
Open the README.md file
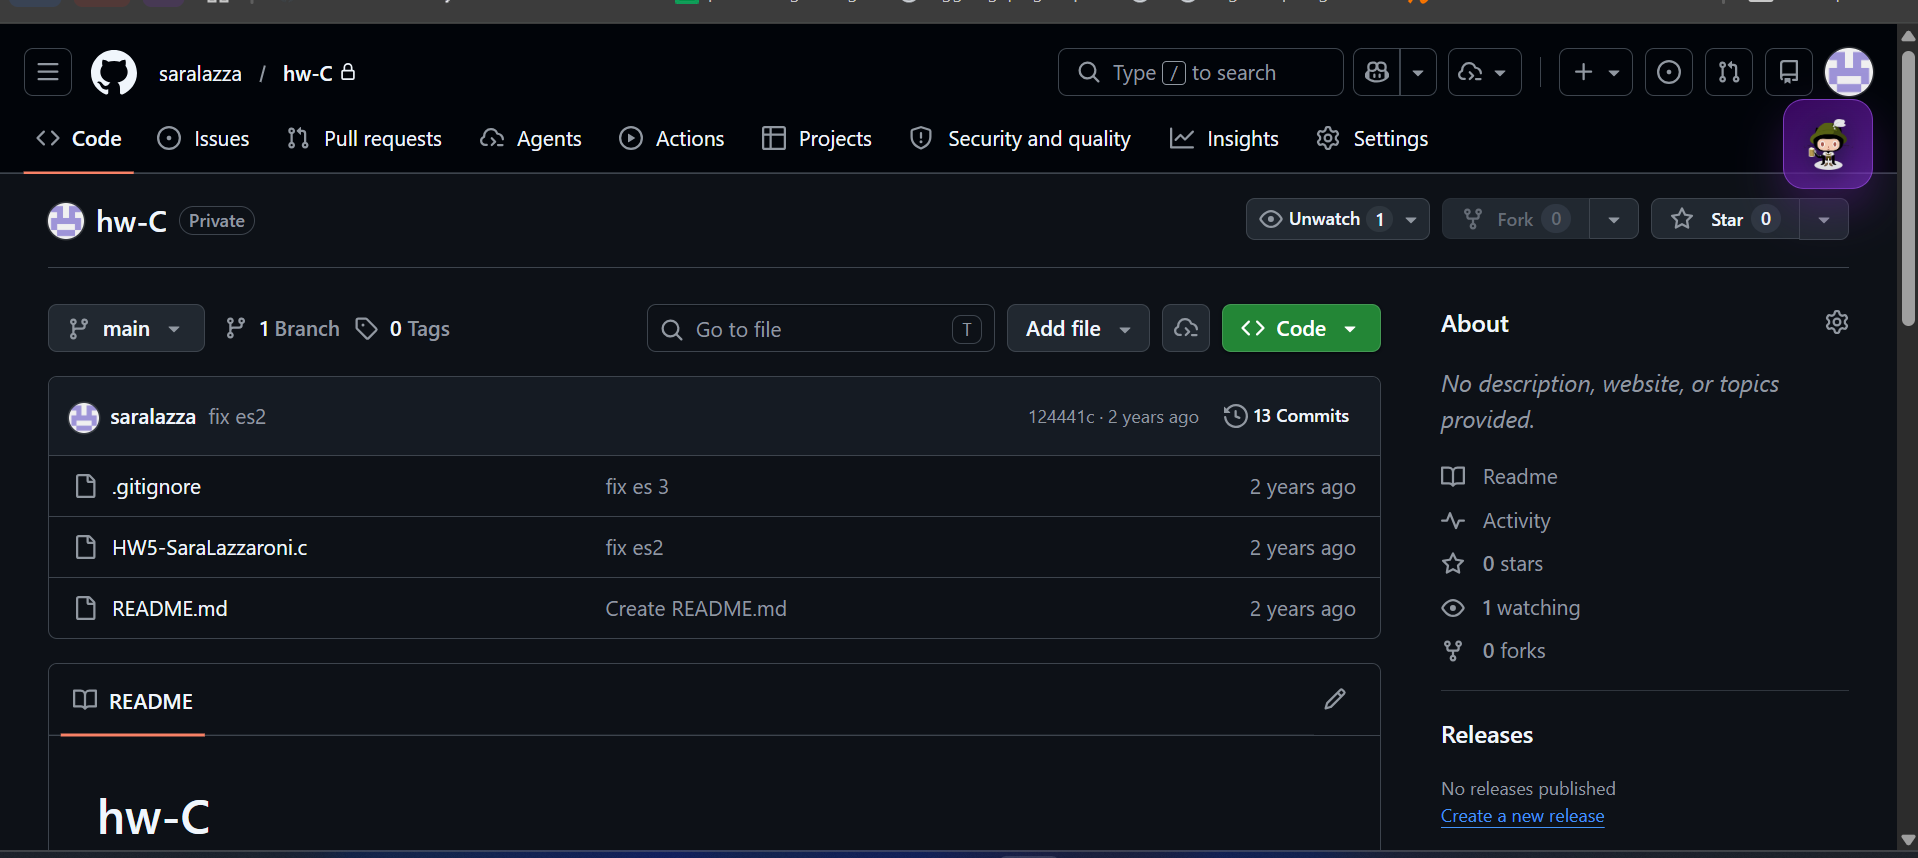[x=170, y=609]
